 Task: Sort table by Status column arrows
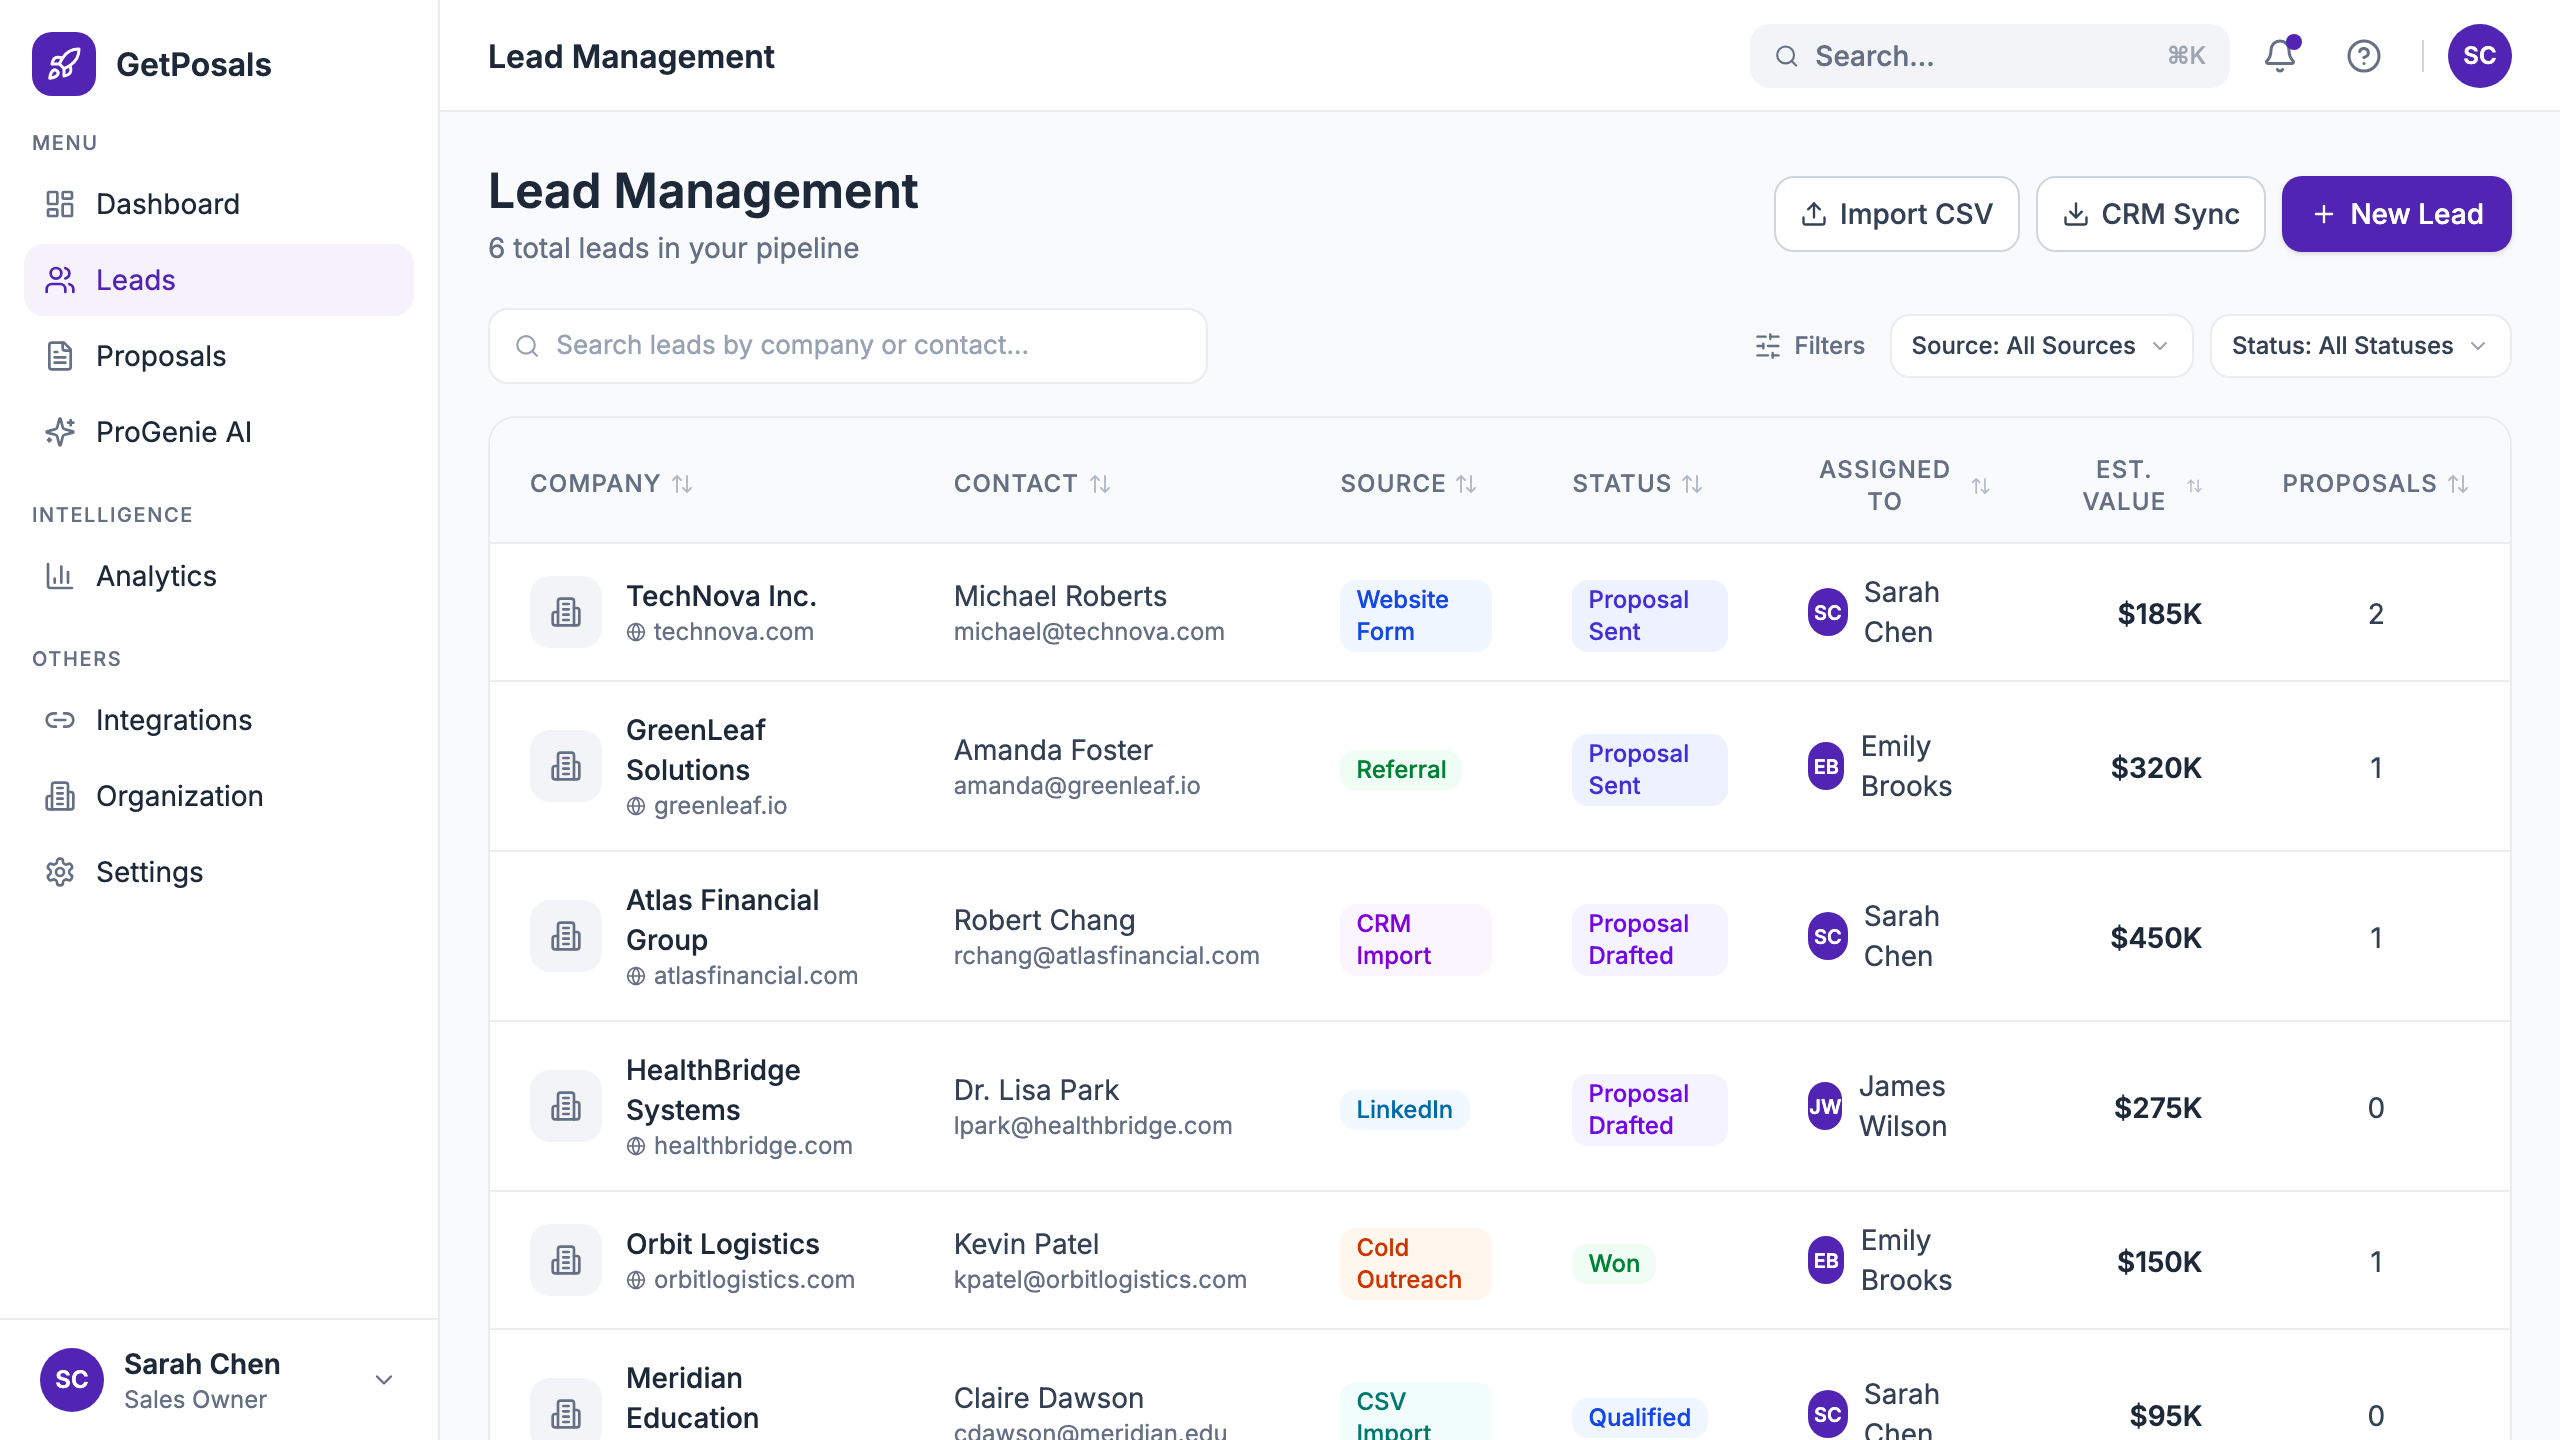(1692, 484)
